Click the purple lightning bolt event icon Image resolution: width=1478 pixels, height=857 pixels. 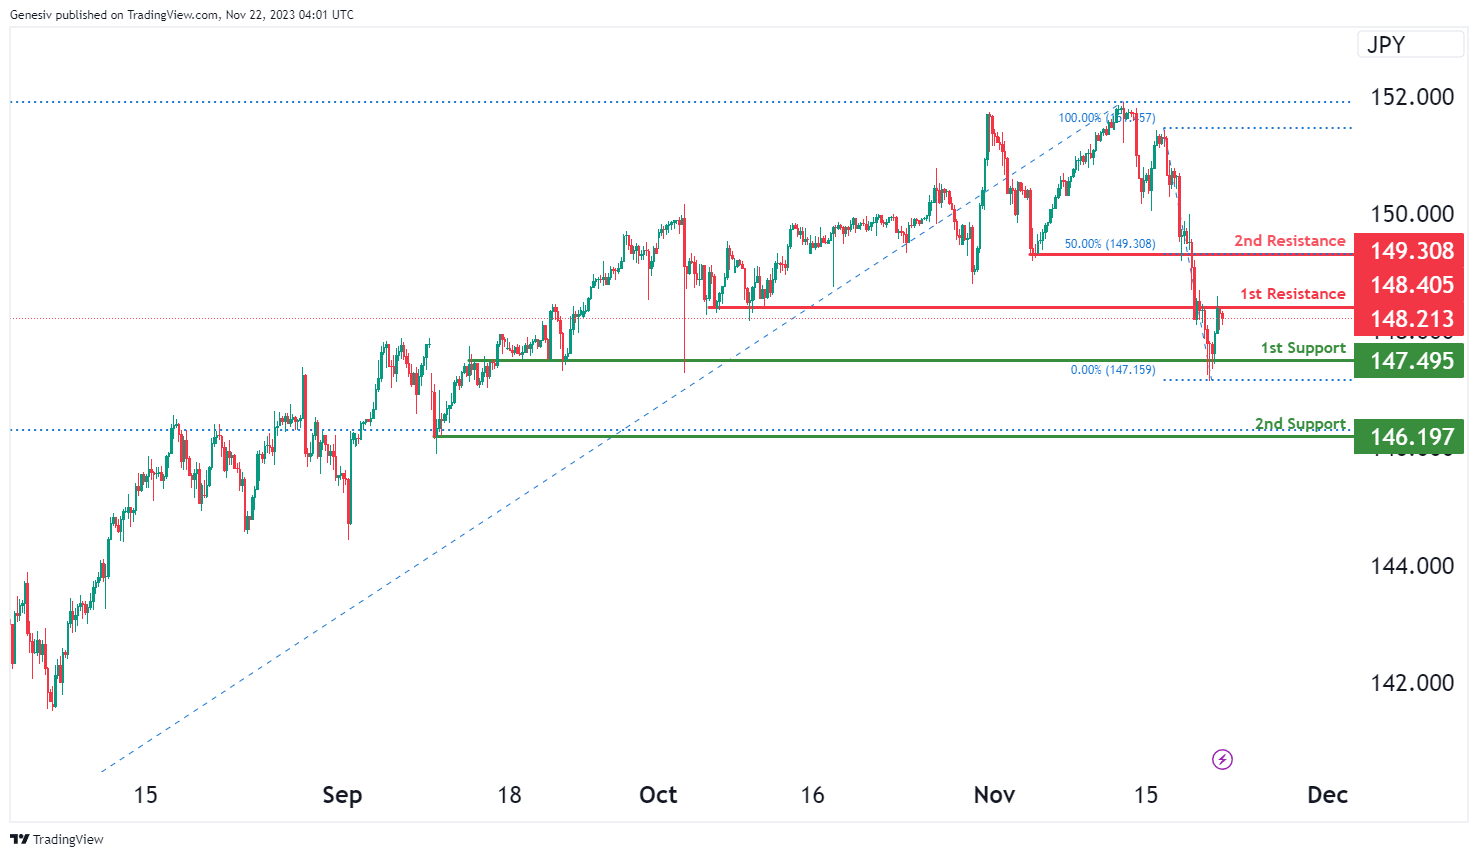[x=1222, y=760]
